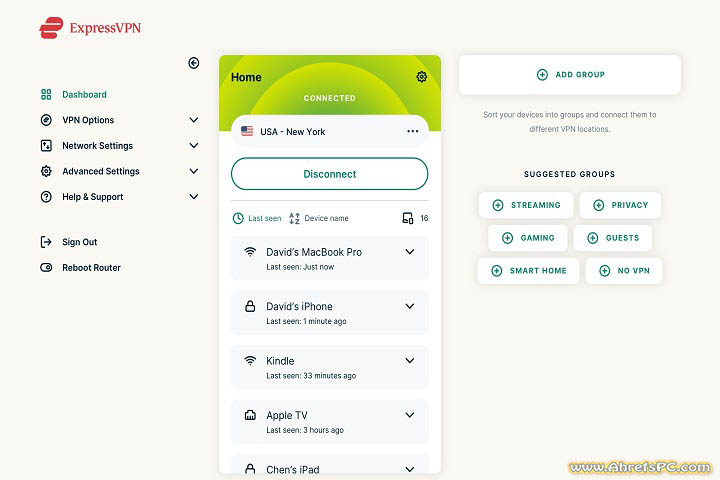Add the suggested NO VPN group

[624, 271]
